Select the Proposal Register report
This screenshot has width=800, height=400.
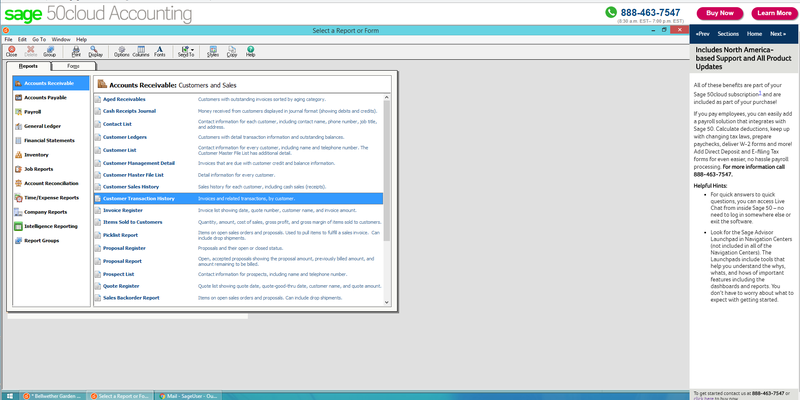pos(238,248)
